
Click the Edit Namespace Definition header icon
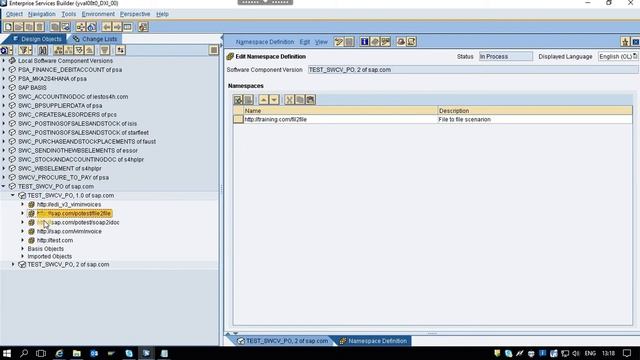(230, 56)
